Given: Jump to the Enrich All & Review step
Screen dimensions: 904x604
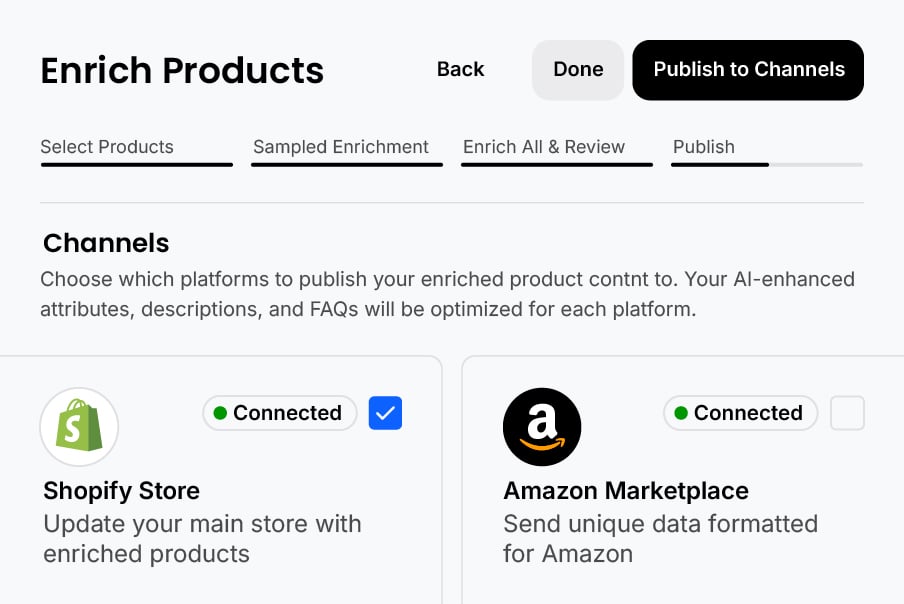Looking at the screenshot, I should (544, 147).
